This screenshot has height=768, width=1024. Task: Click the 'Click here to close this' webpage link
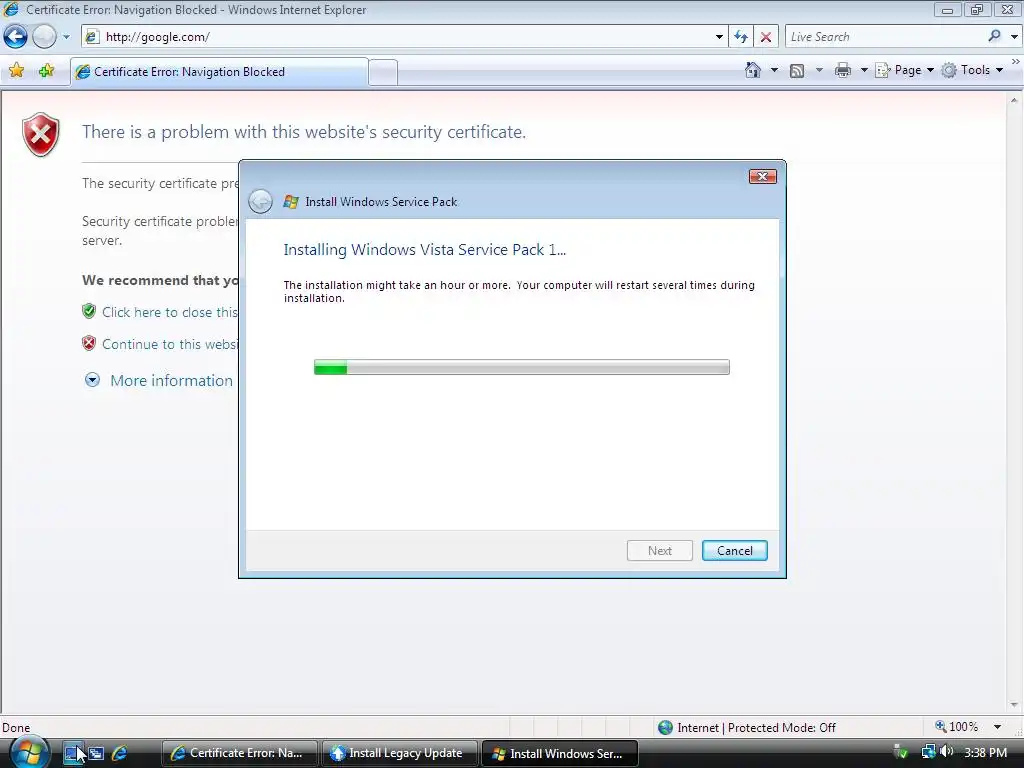coord(169,312)
